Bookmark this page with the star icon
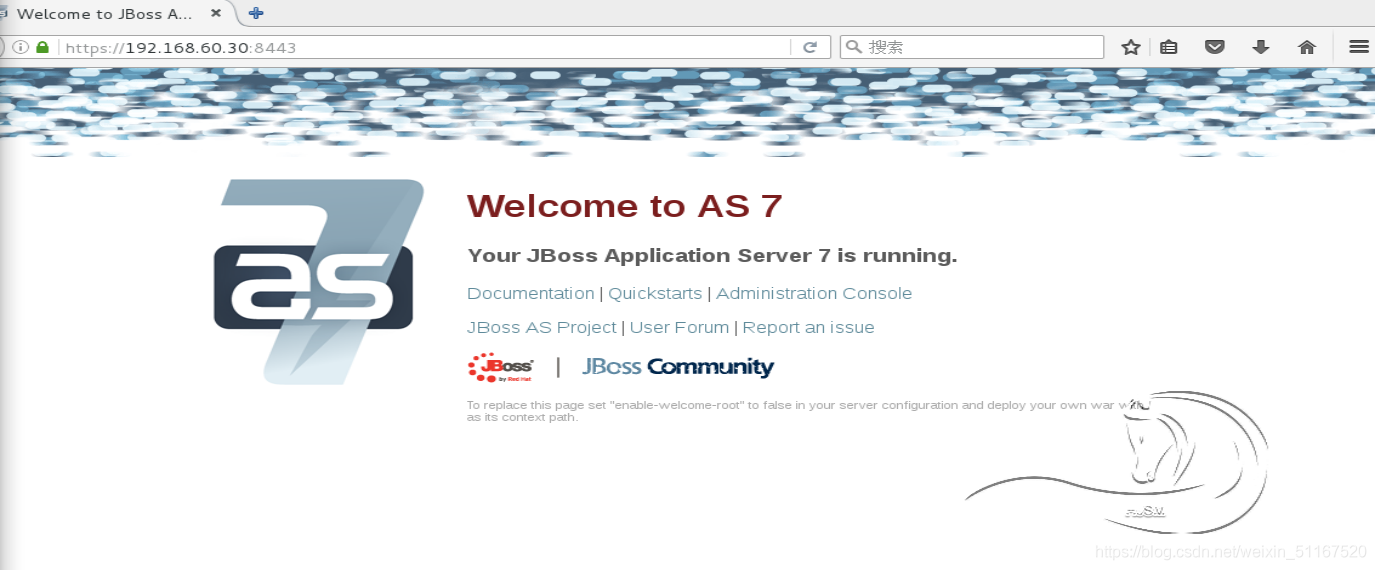The width and height of the screenshot is (1376, 570). (x=1131, y=47)
